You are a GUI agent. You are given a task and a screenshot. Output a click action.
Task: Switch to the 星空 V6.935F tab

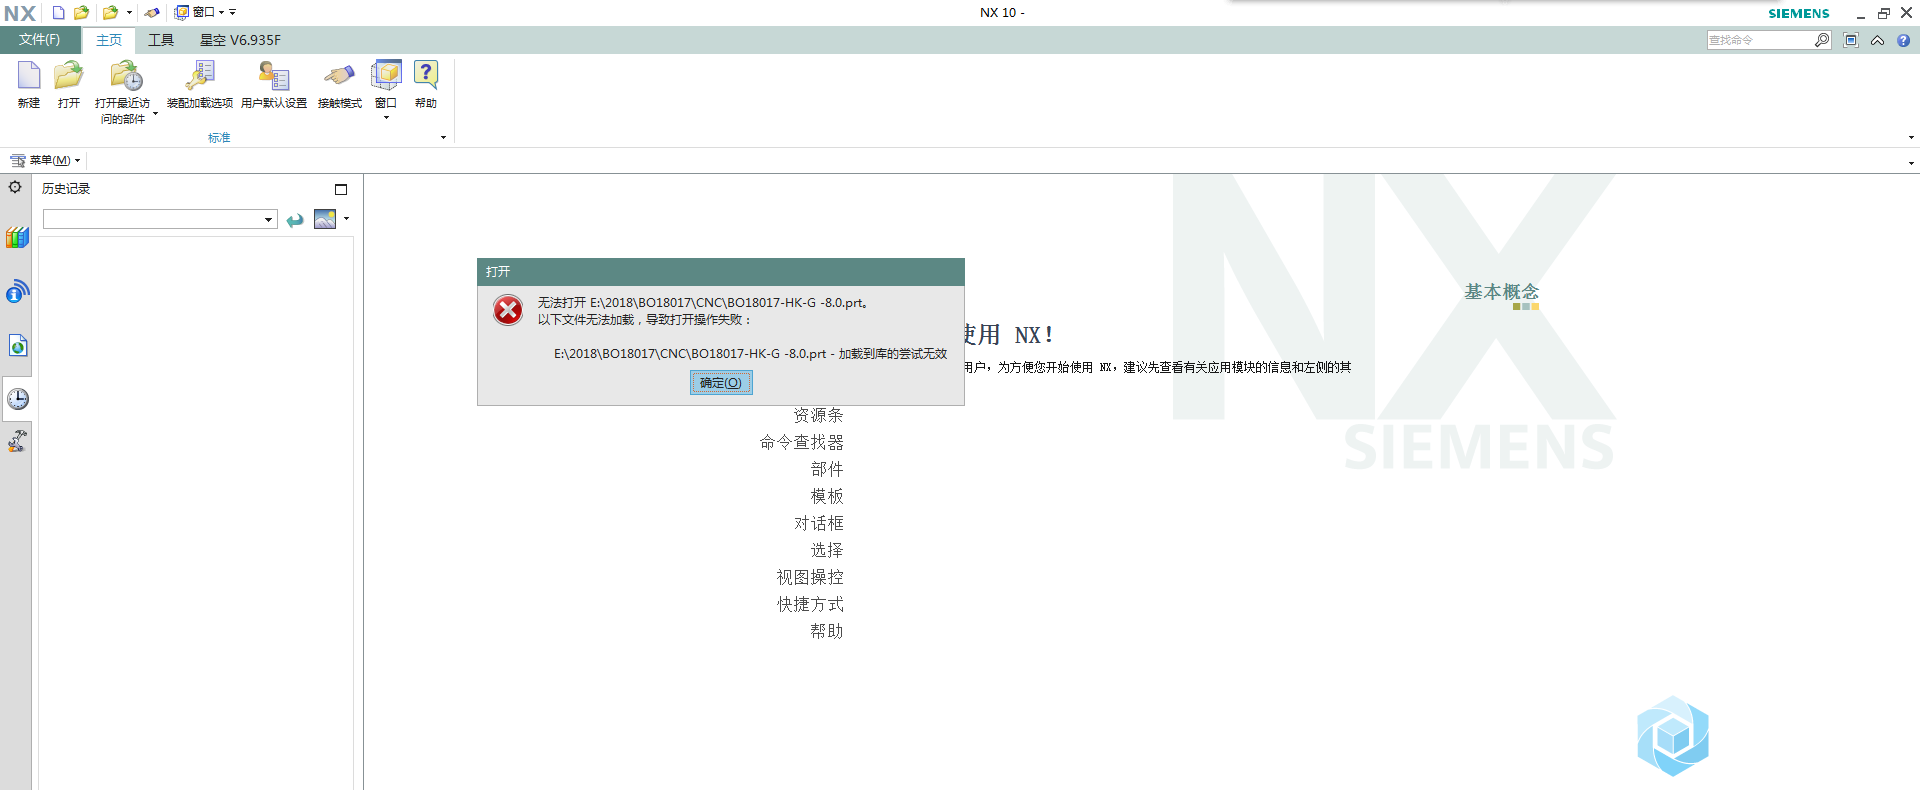click(x=240, y=40)
